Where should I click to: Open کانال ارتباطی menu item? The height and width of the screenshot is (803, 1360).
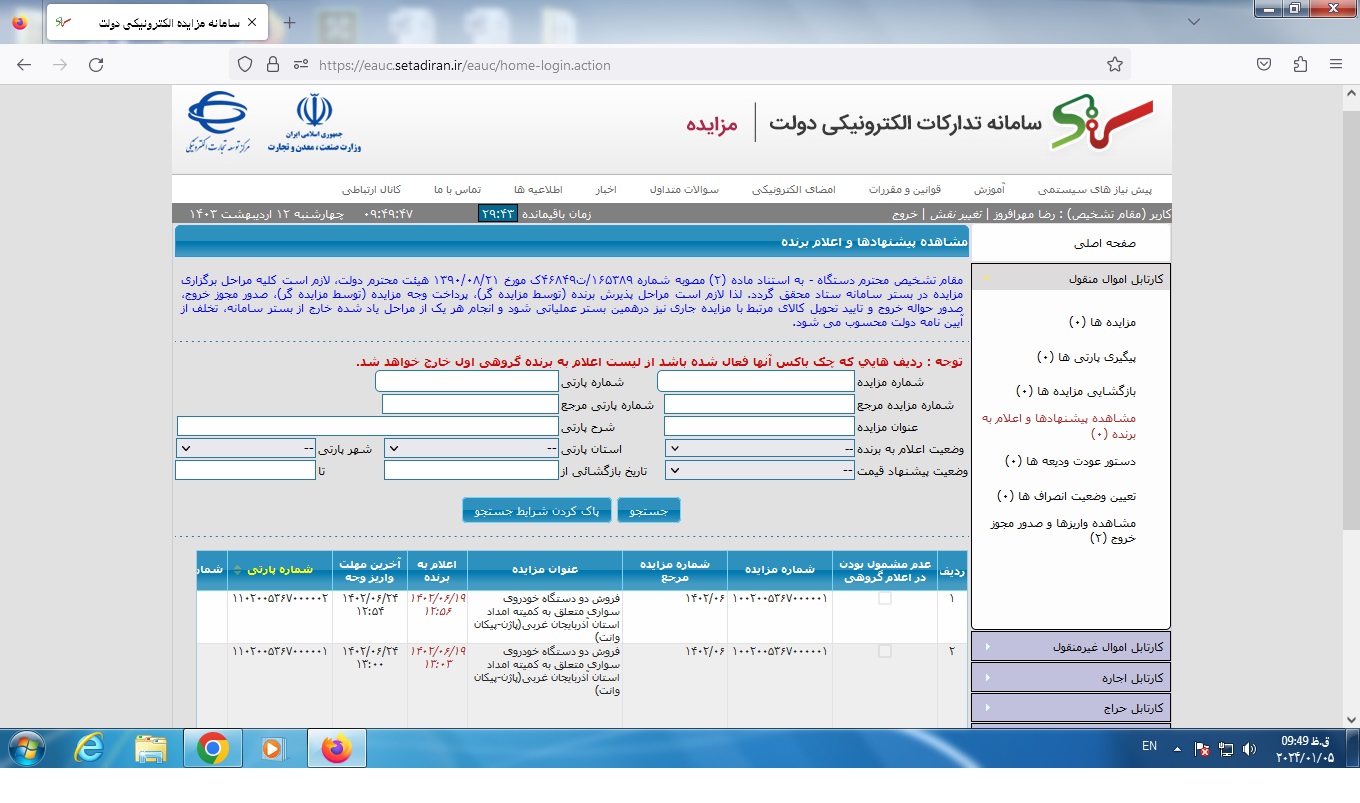click(x=372, y=189)
